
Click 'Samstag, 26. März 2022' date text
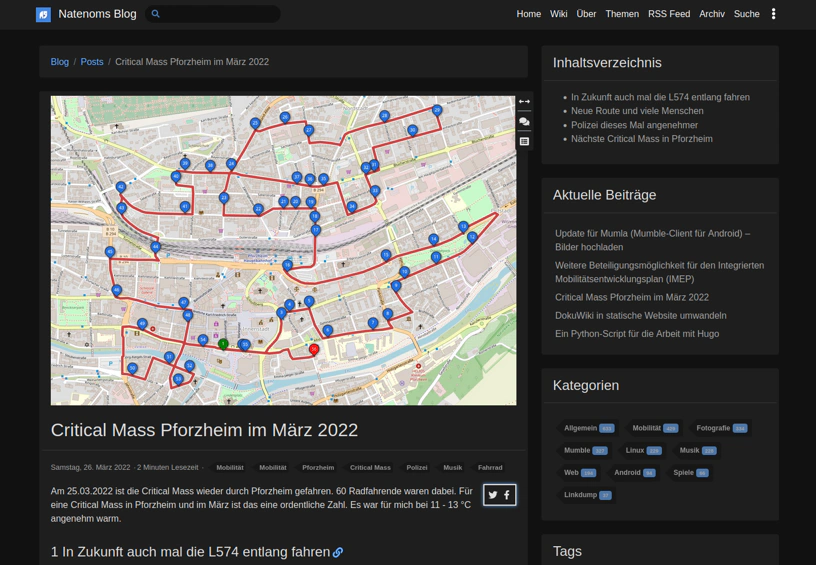coord(91,468)
